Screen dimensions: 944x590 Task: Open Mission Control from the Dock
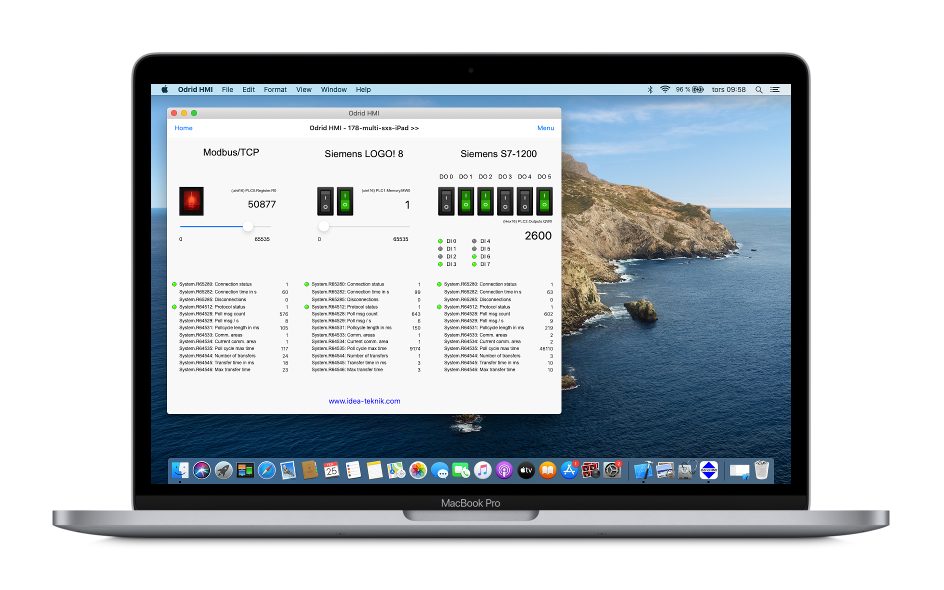point(245,470)
